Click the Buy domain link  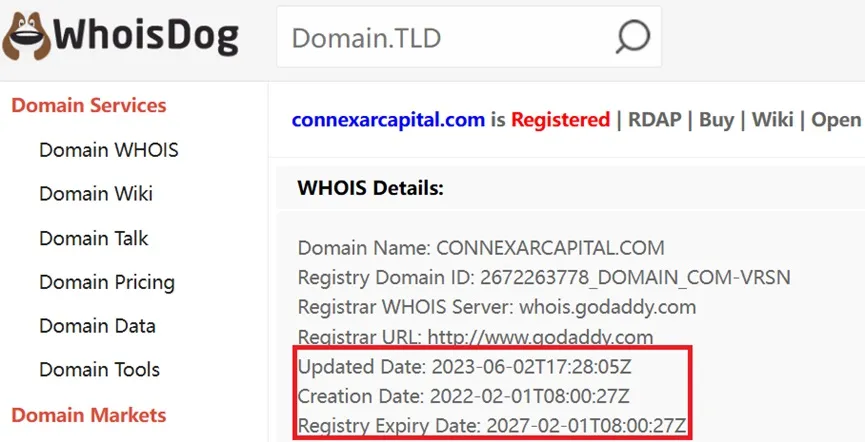pos(717,120)
